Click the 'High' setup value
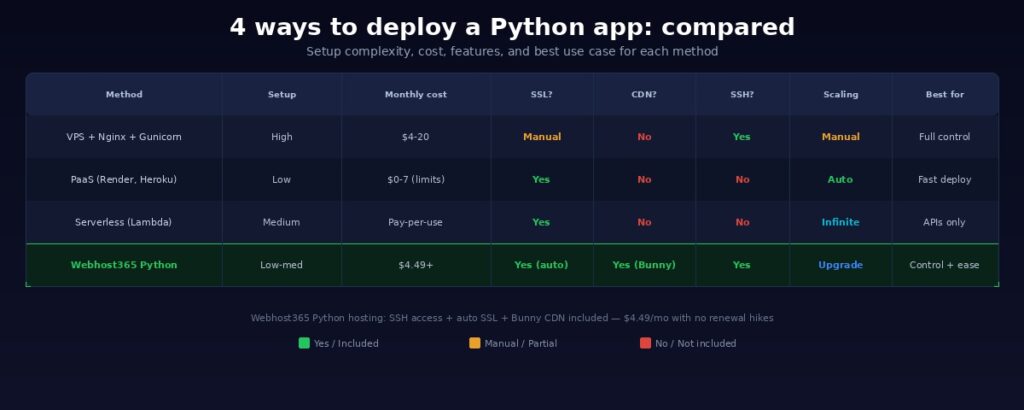1024x410 pixels. click(281, 137)
